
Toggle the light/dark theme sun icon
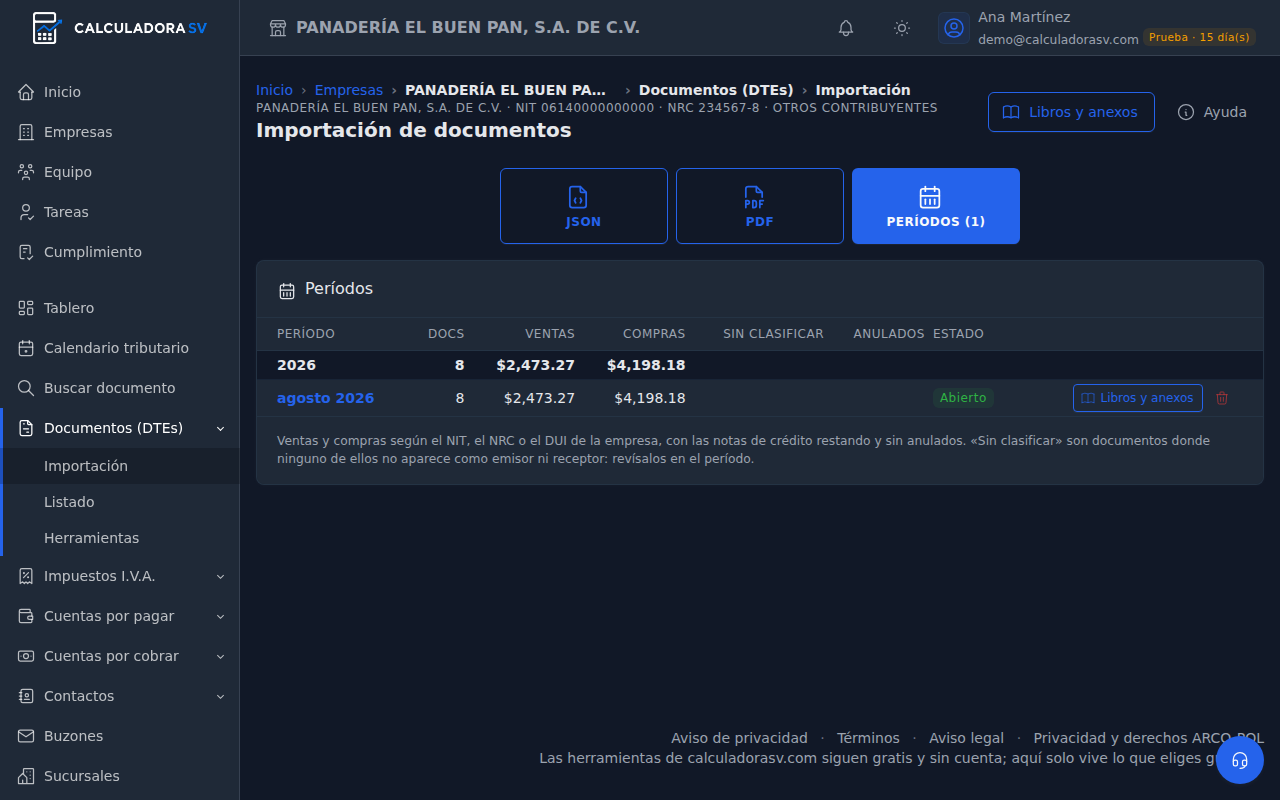[x=902, y=28]
